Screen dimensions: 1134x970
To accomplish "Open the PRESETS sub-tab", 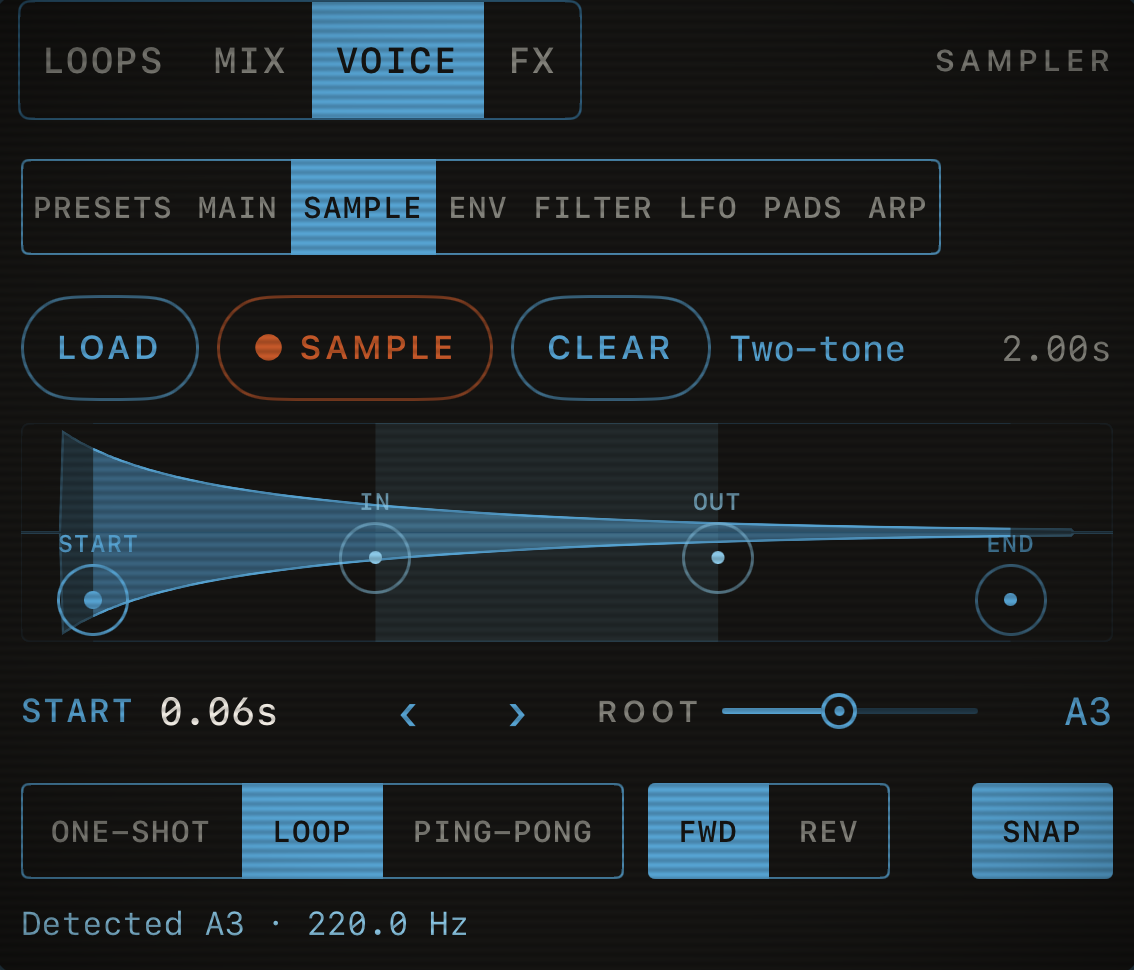I will pyautogui.click(x=103, y=208).
